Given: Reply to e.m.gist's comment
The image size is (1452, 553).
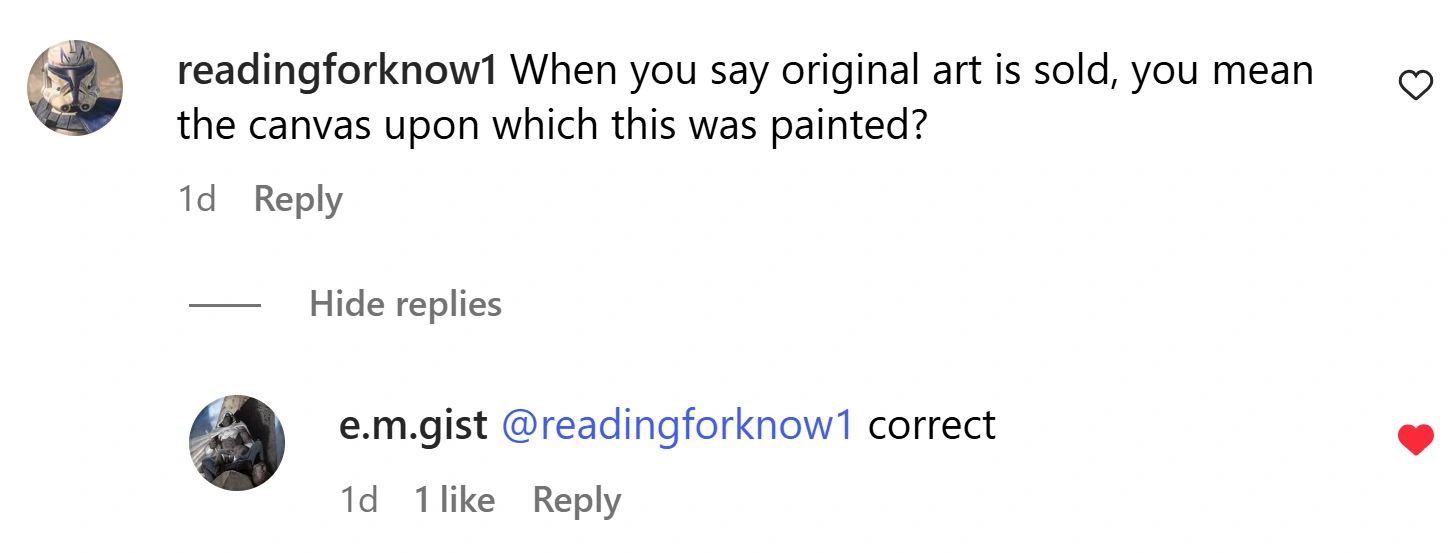Looking at the screenshot, I should coord(576,500).
